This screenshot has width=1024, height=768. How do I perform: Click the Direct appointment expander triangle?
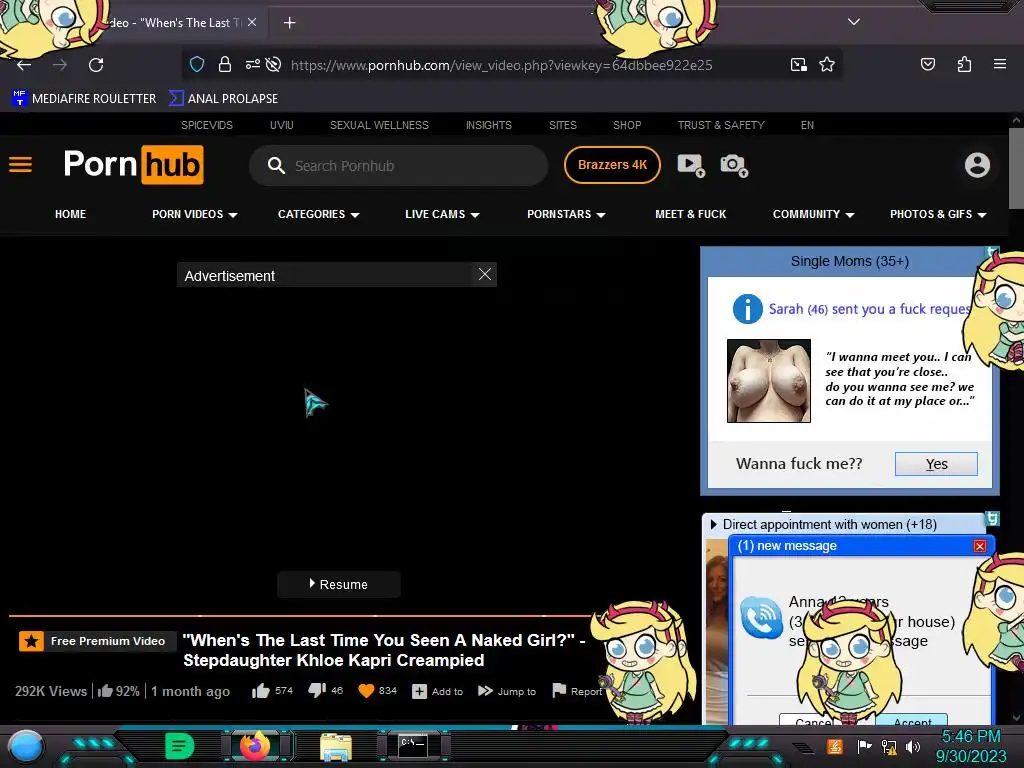coord(713,524)
